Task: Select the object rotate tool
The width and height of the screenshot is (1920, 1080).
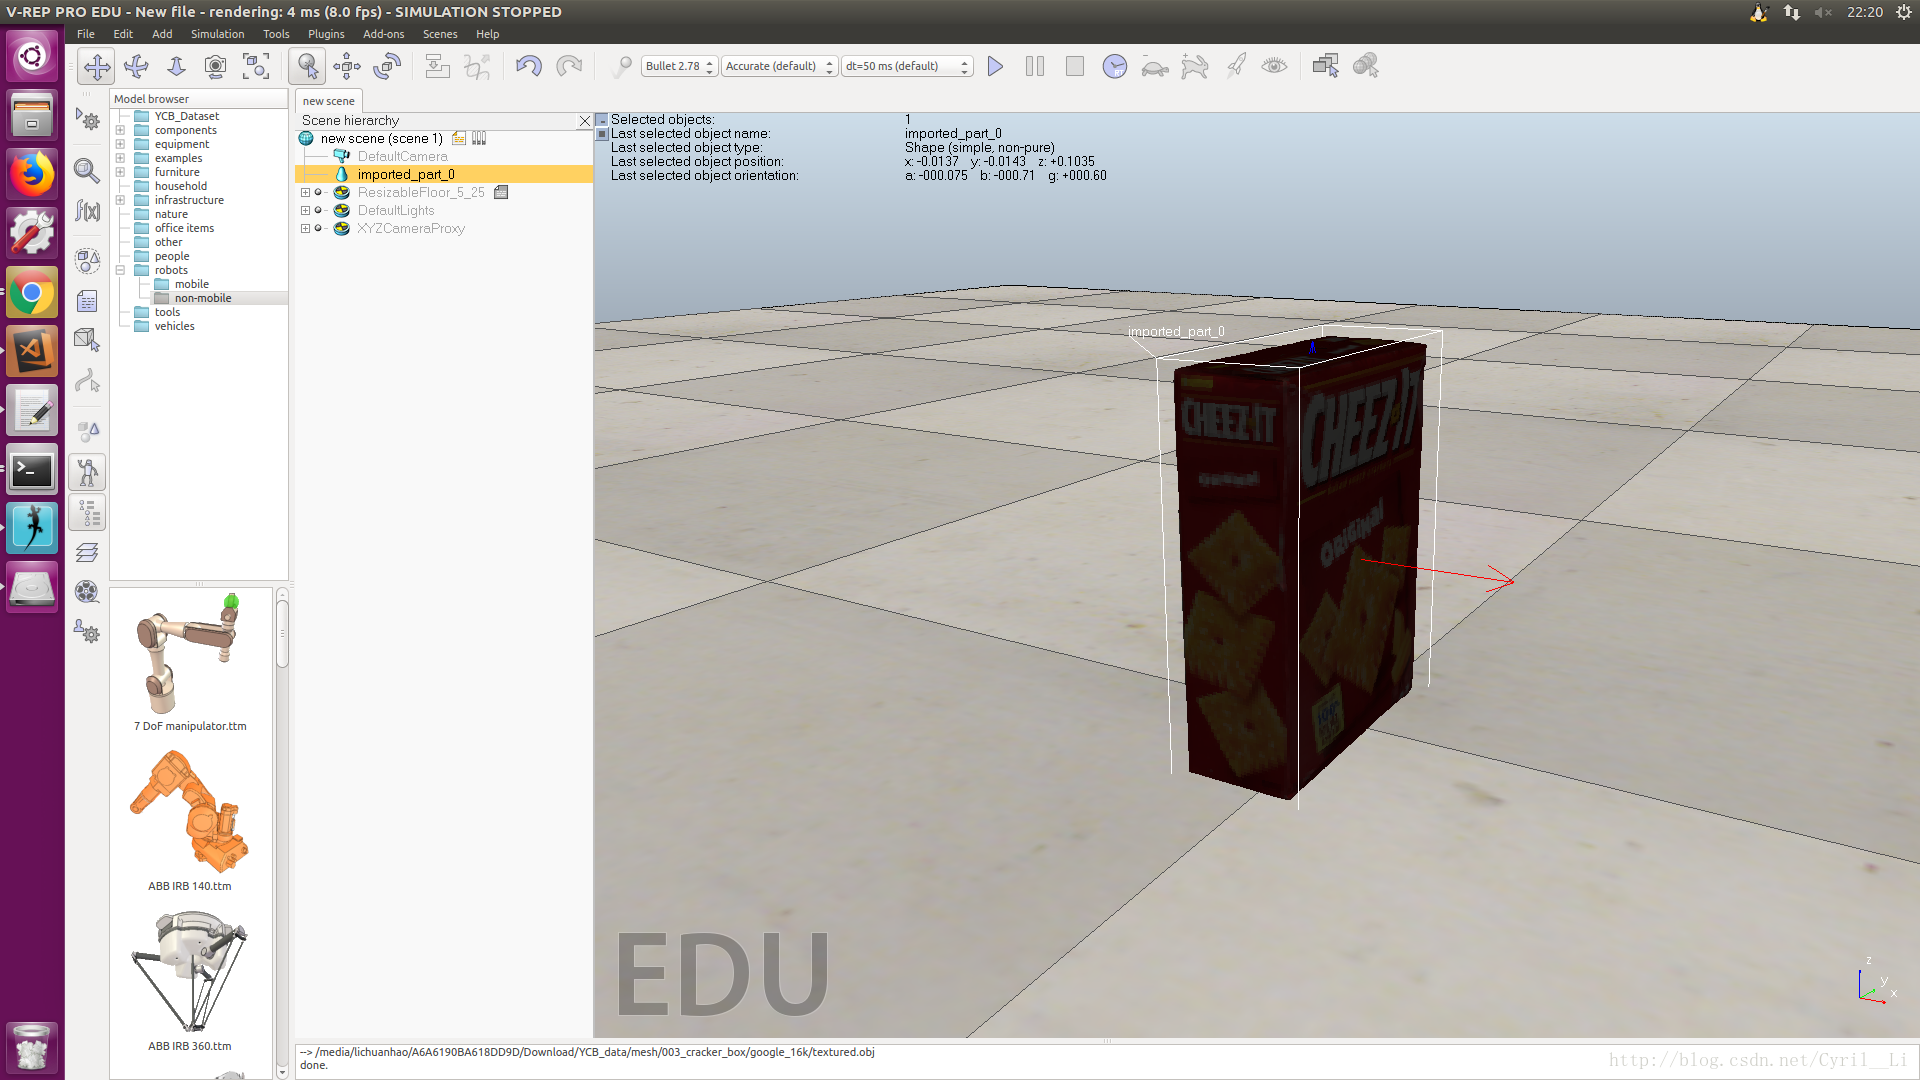Action: [387, 66]
